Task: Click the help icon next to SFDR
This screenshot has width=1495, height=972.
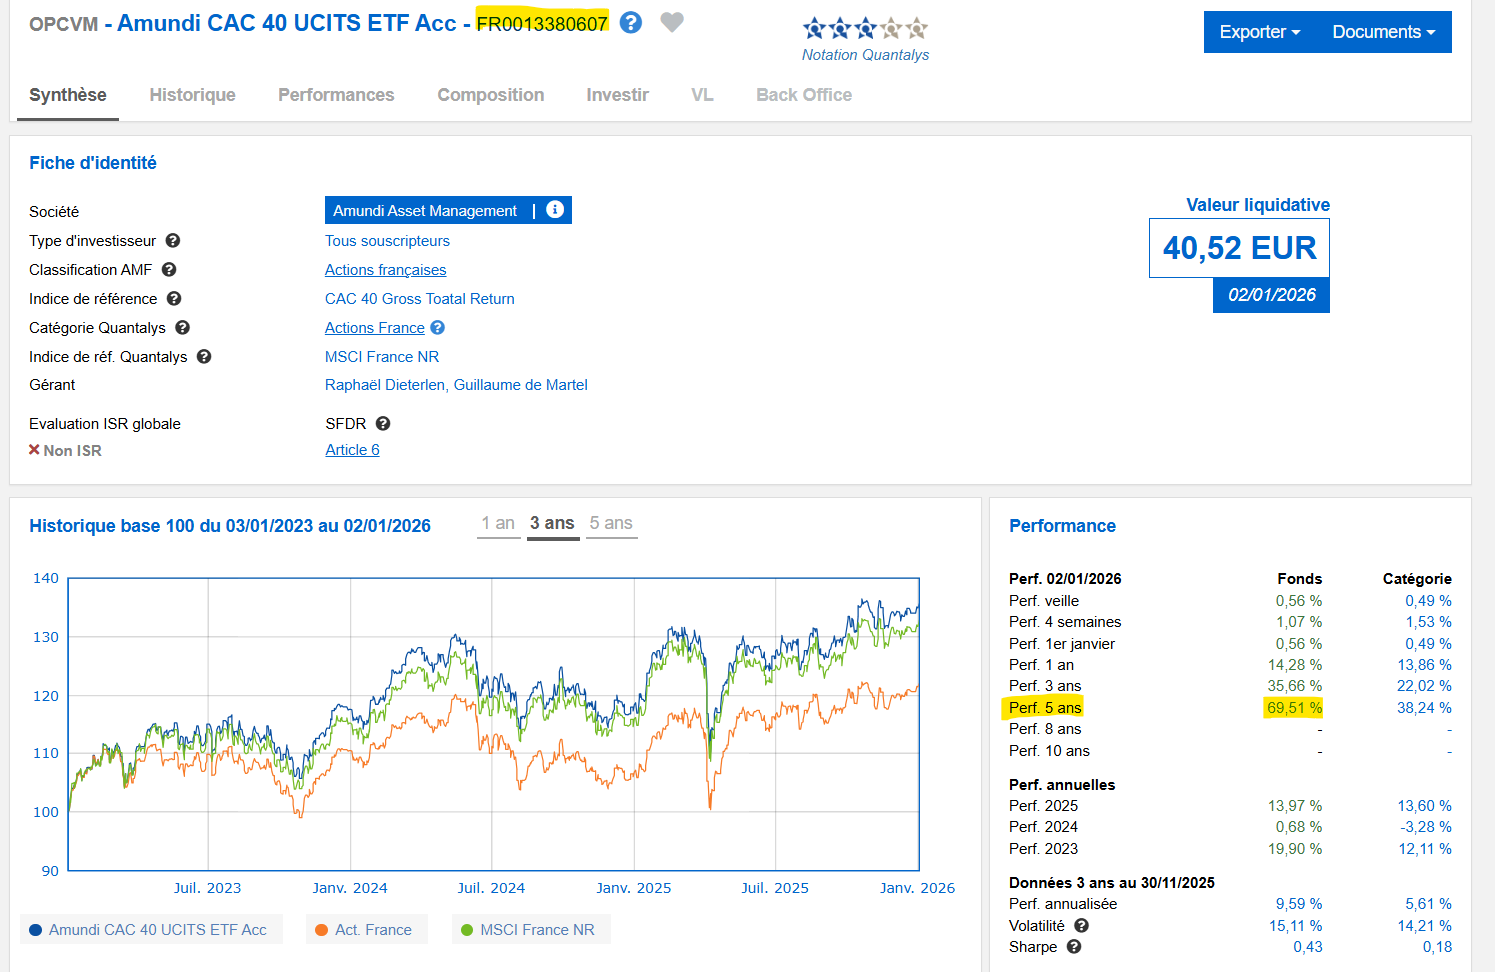Action: coord(383,424)
